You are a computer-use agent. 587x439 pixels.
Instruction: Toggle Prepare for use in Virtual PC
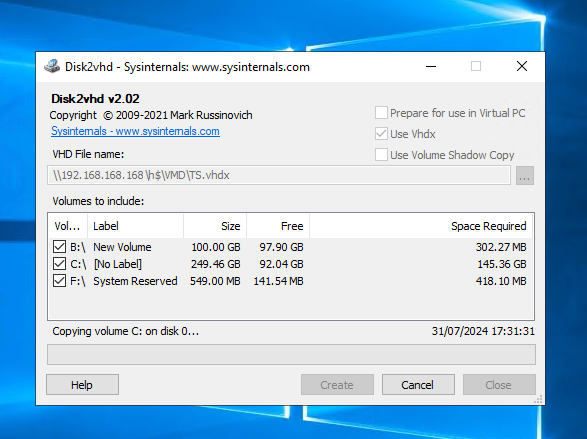(381, 113)
